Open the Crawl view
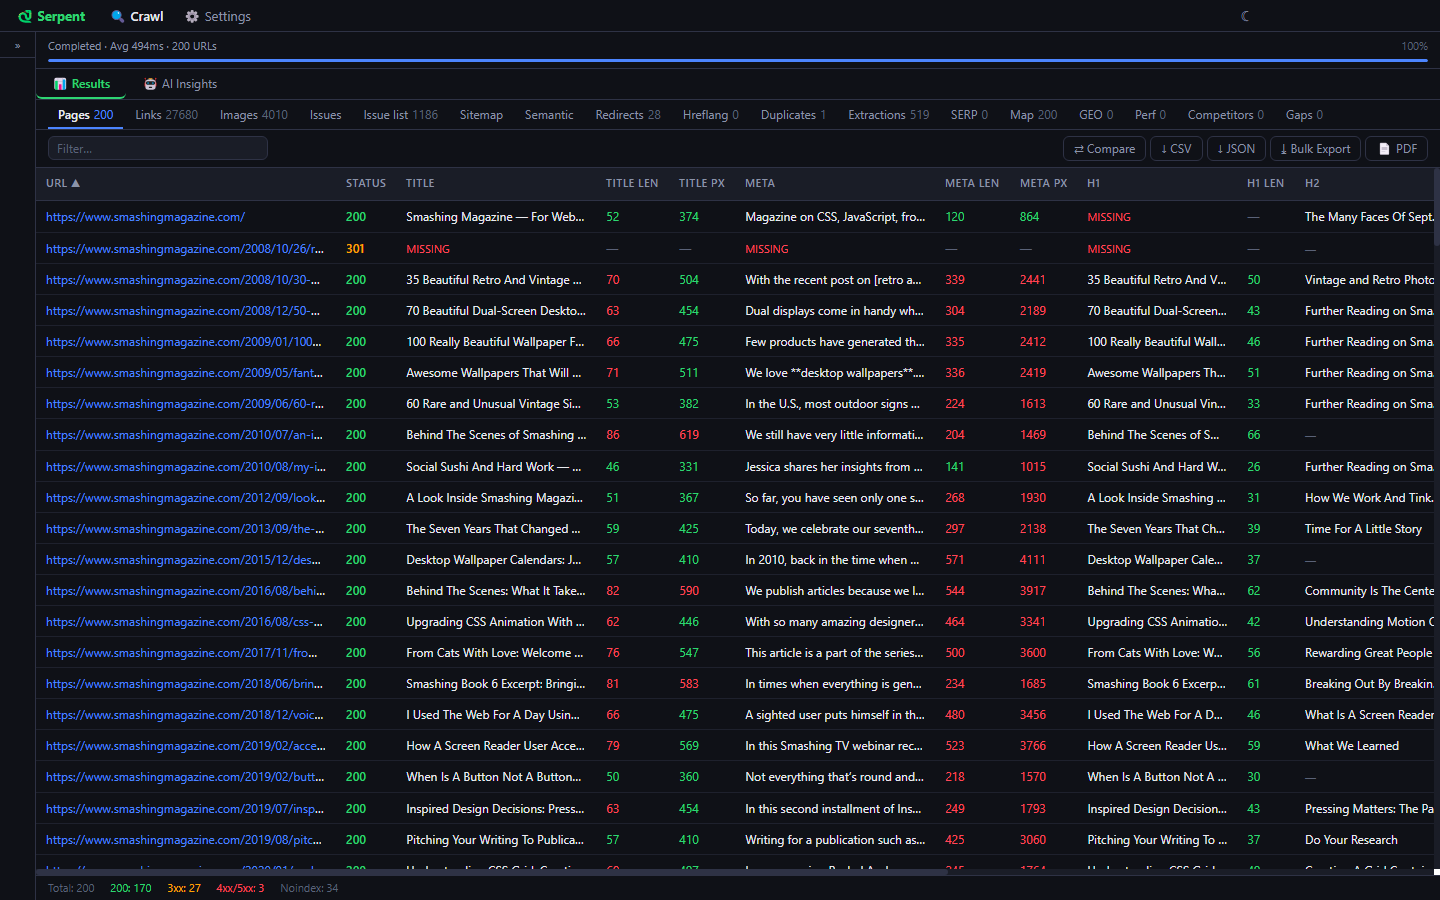1440x900 pixels. point(137,16)
